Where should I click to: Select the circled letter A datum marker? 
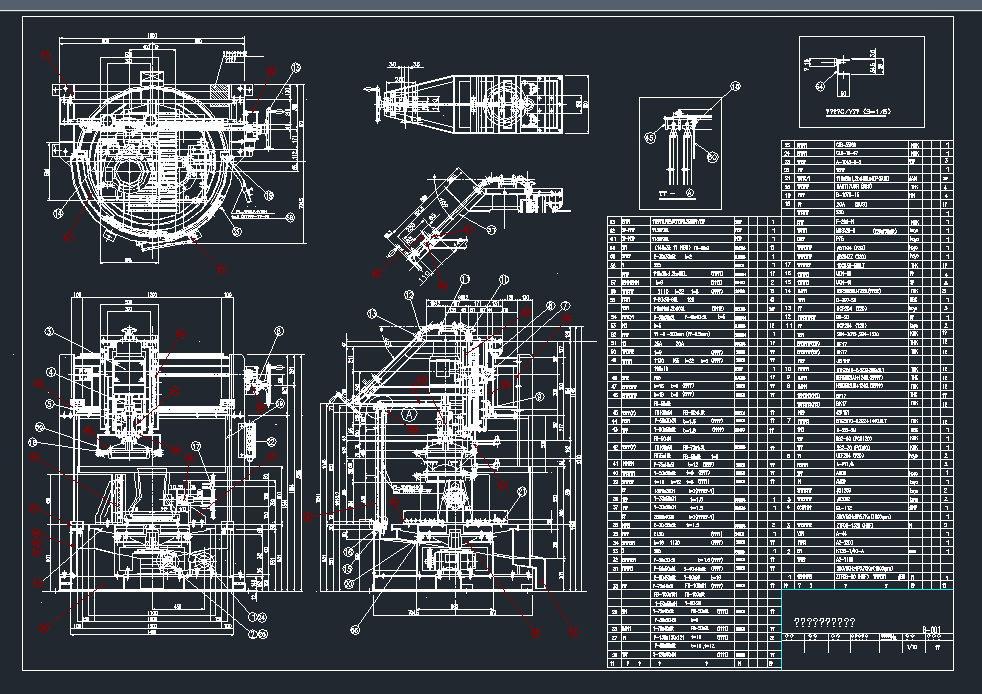coord(409,414)
